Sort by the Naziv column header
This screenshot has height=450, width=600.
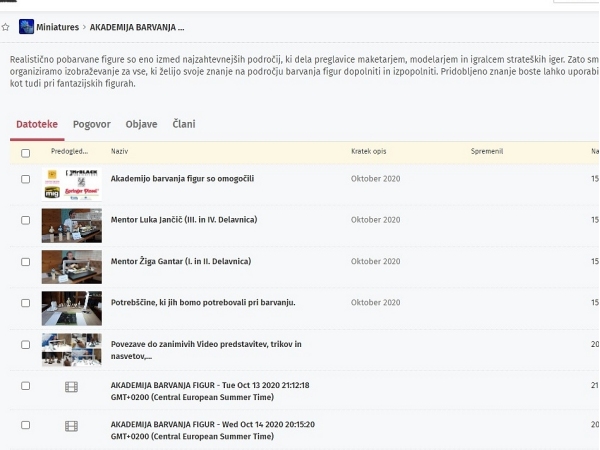coord(120,152)
